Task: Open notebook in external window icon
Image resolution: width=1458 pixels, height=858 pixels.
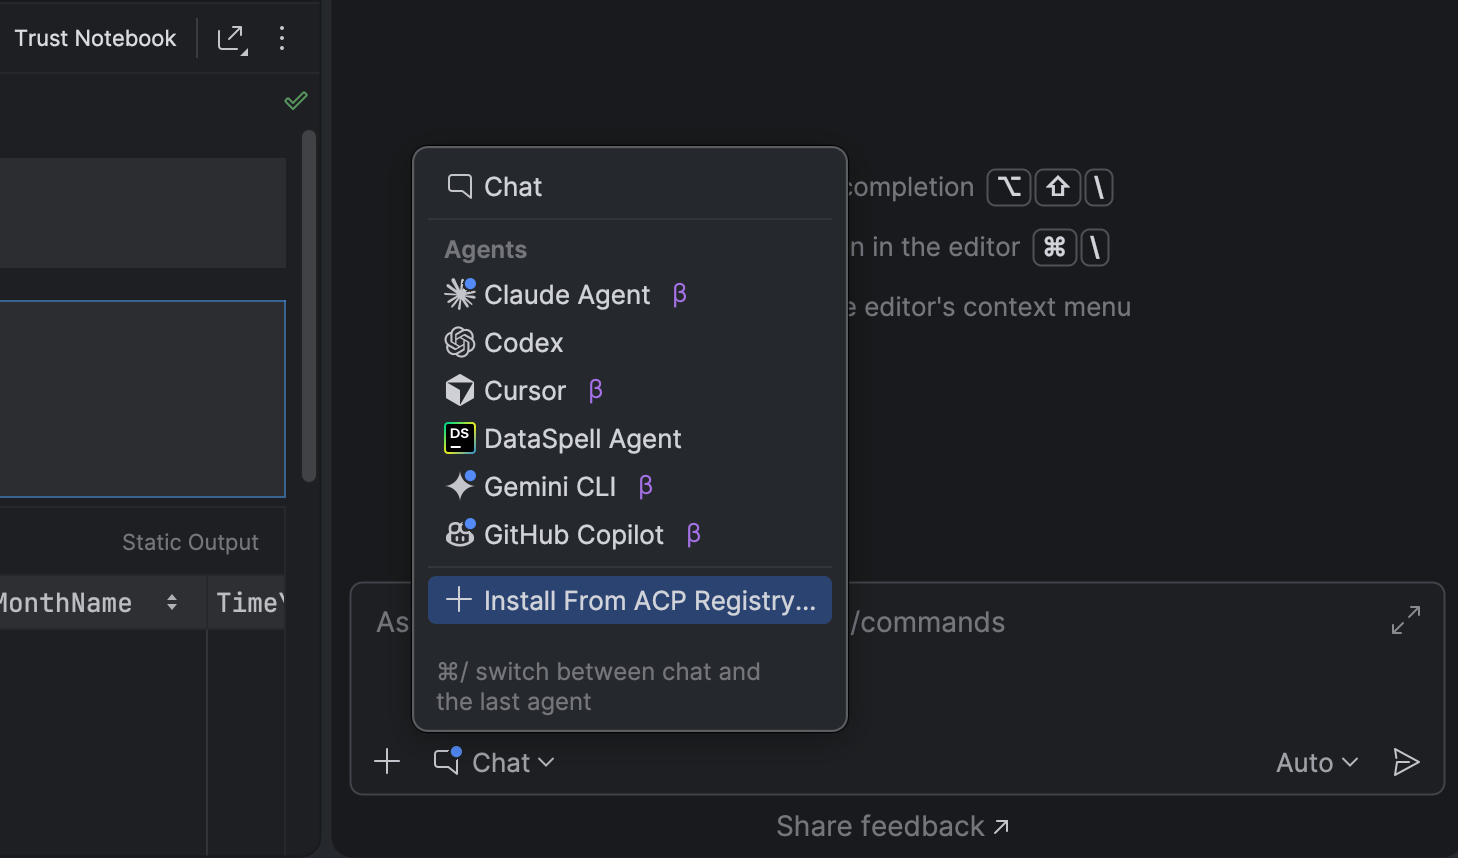Action: point(232,39)
